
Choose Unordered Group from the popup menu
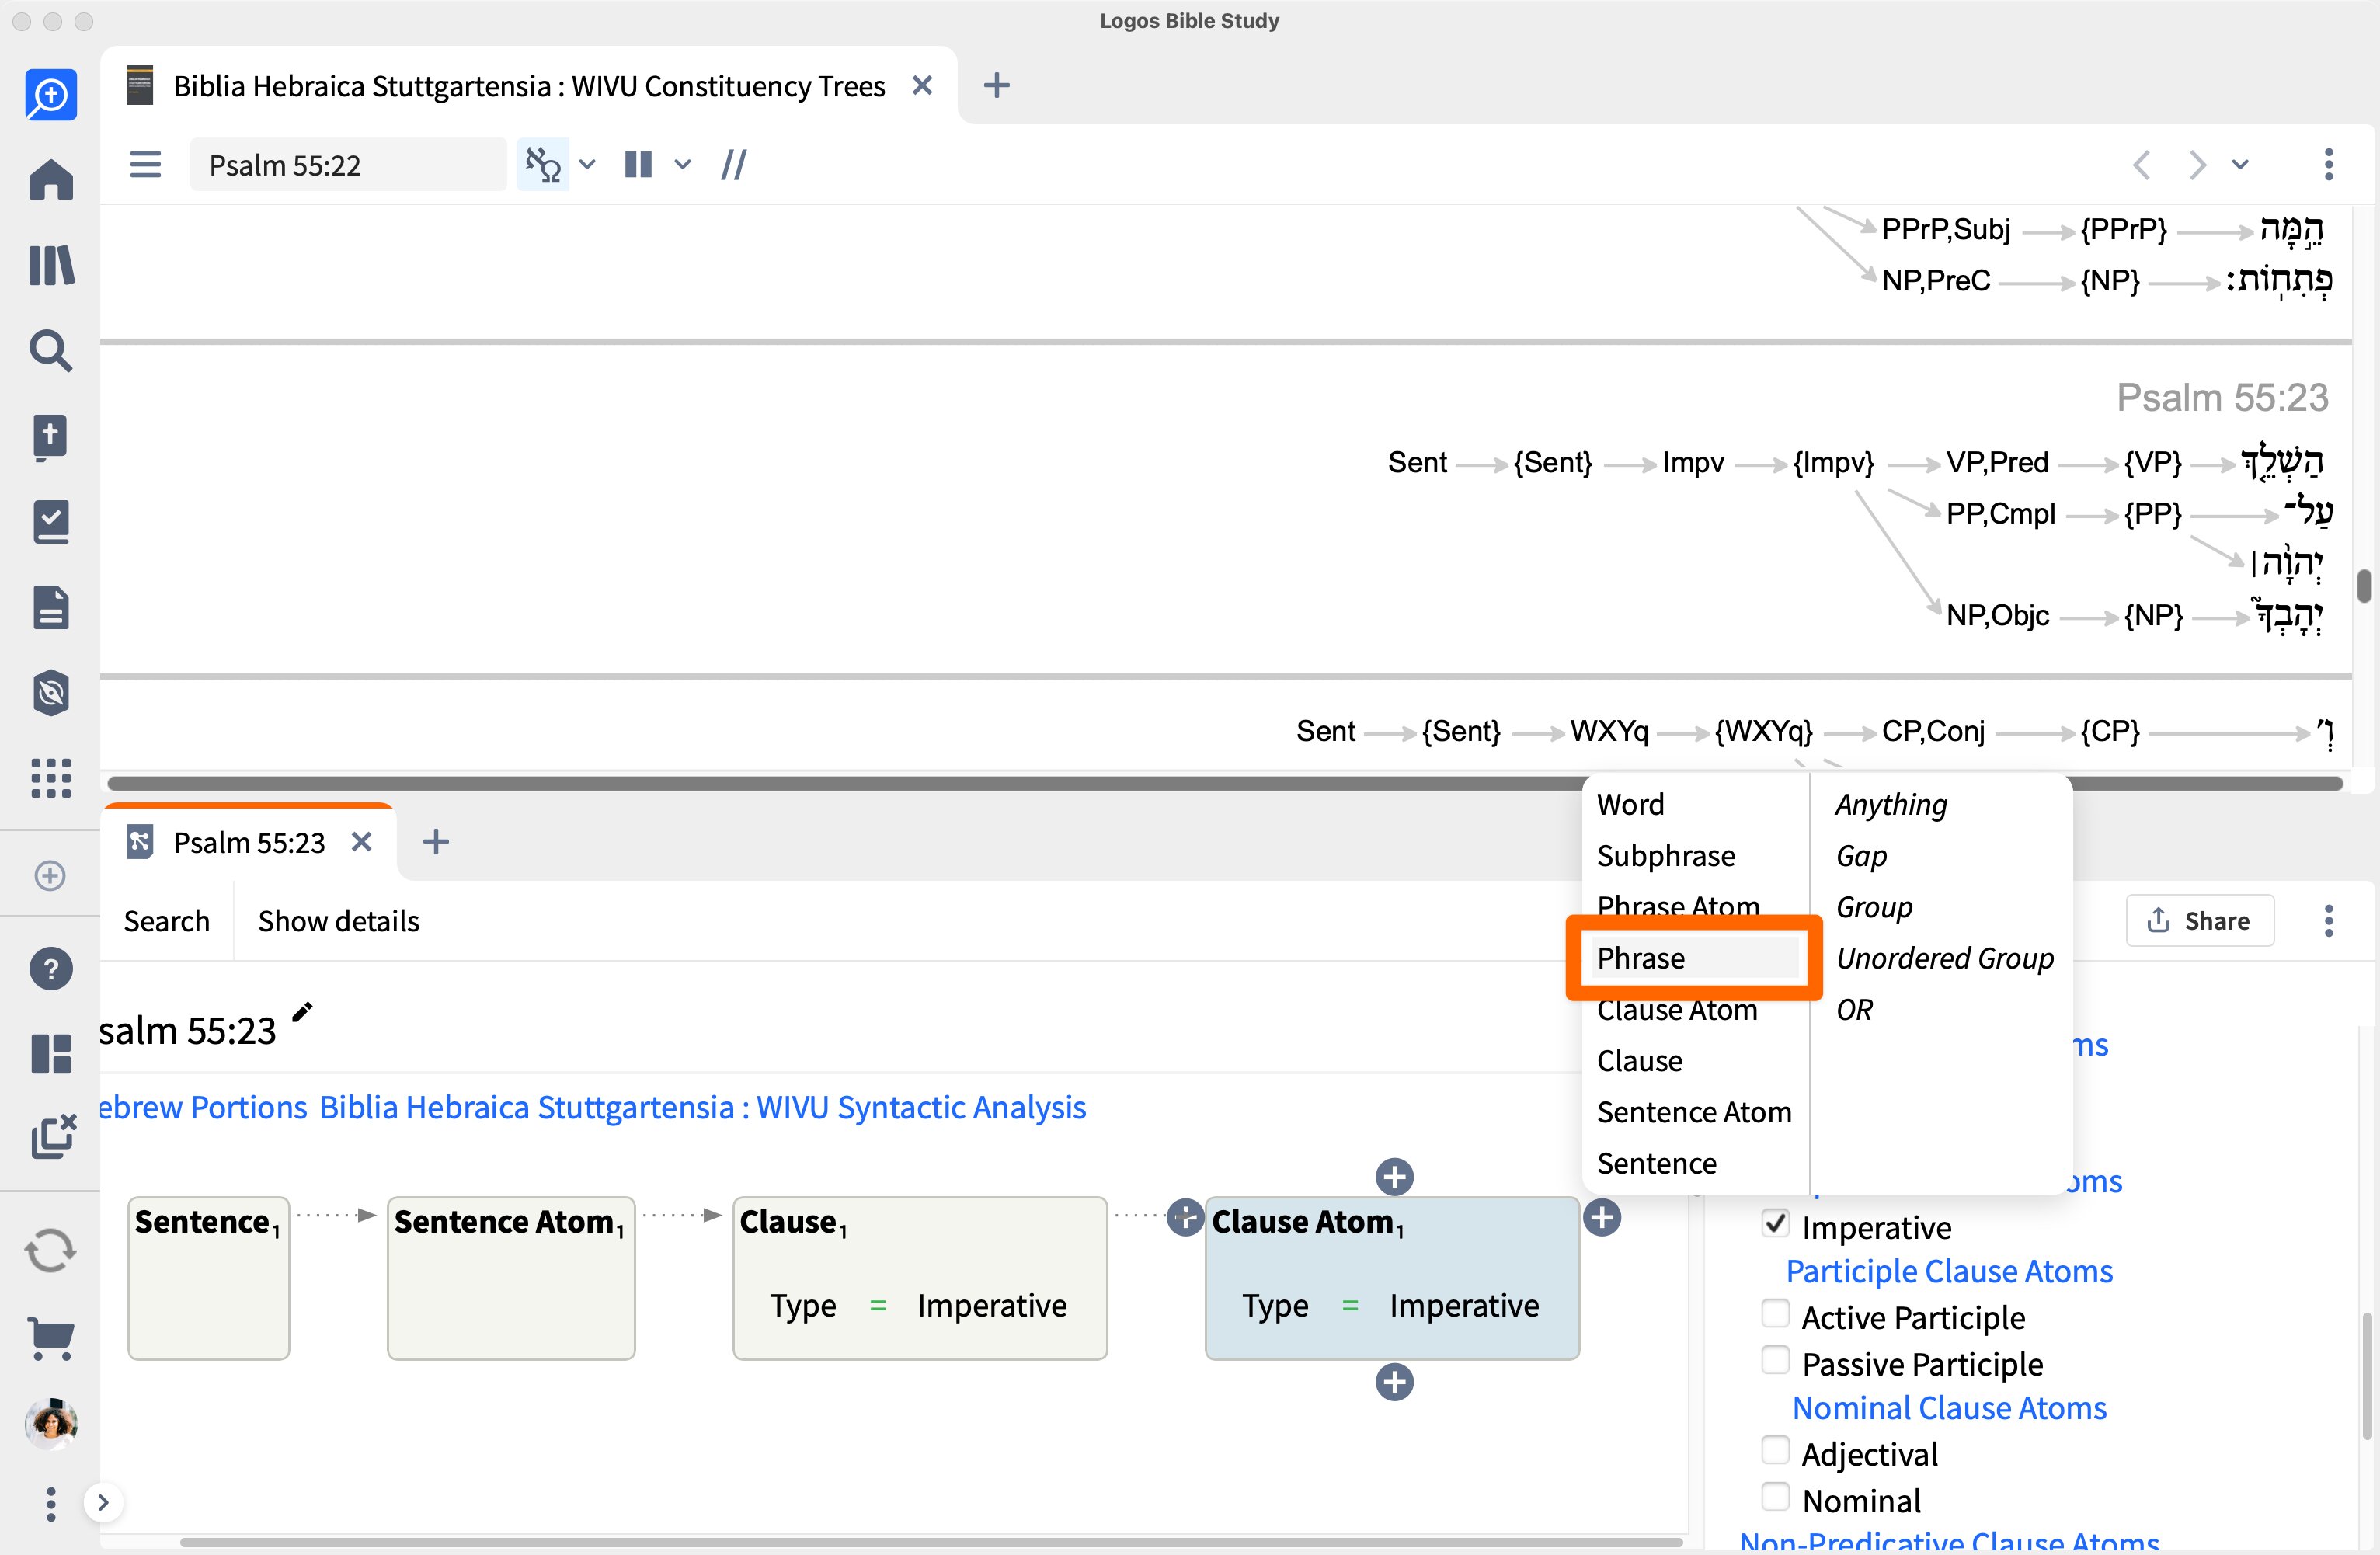(x=1945, y=958)
